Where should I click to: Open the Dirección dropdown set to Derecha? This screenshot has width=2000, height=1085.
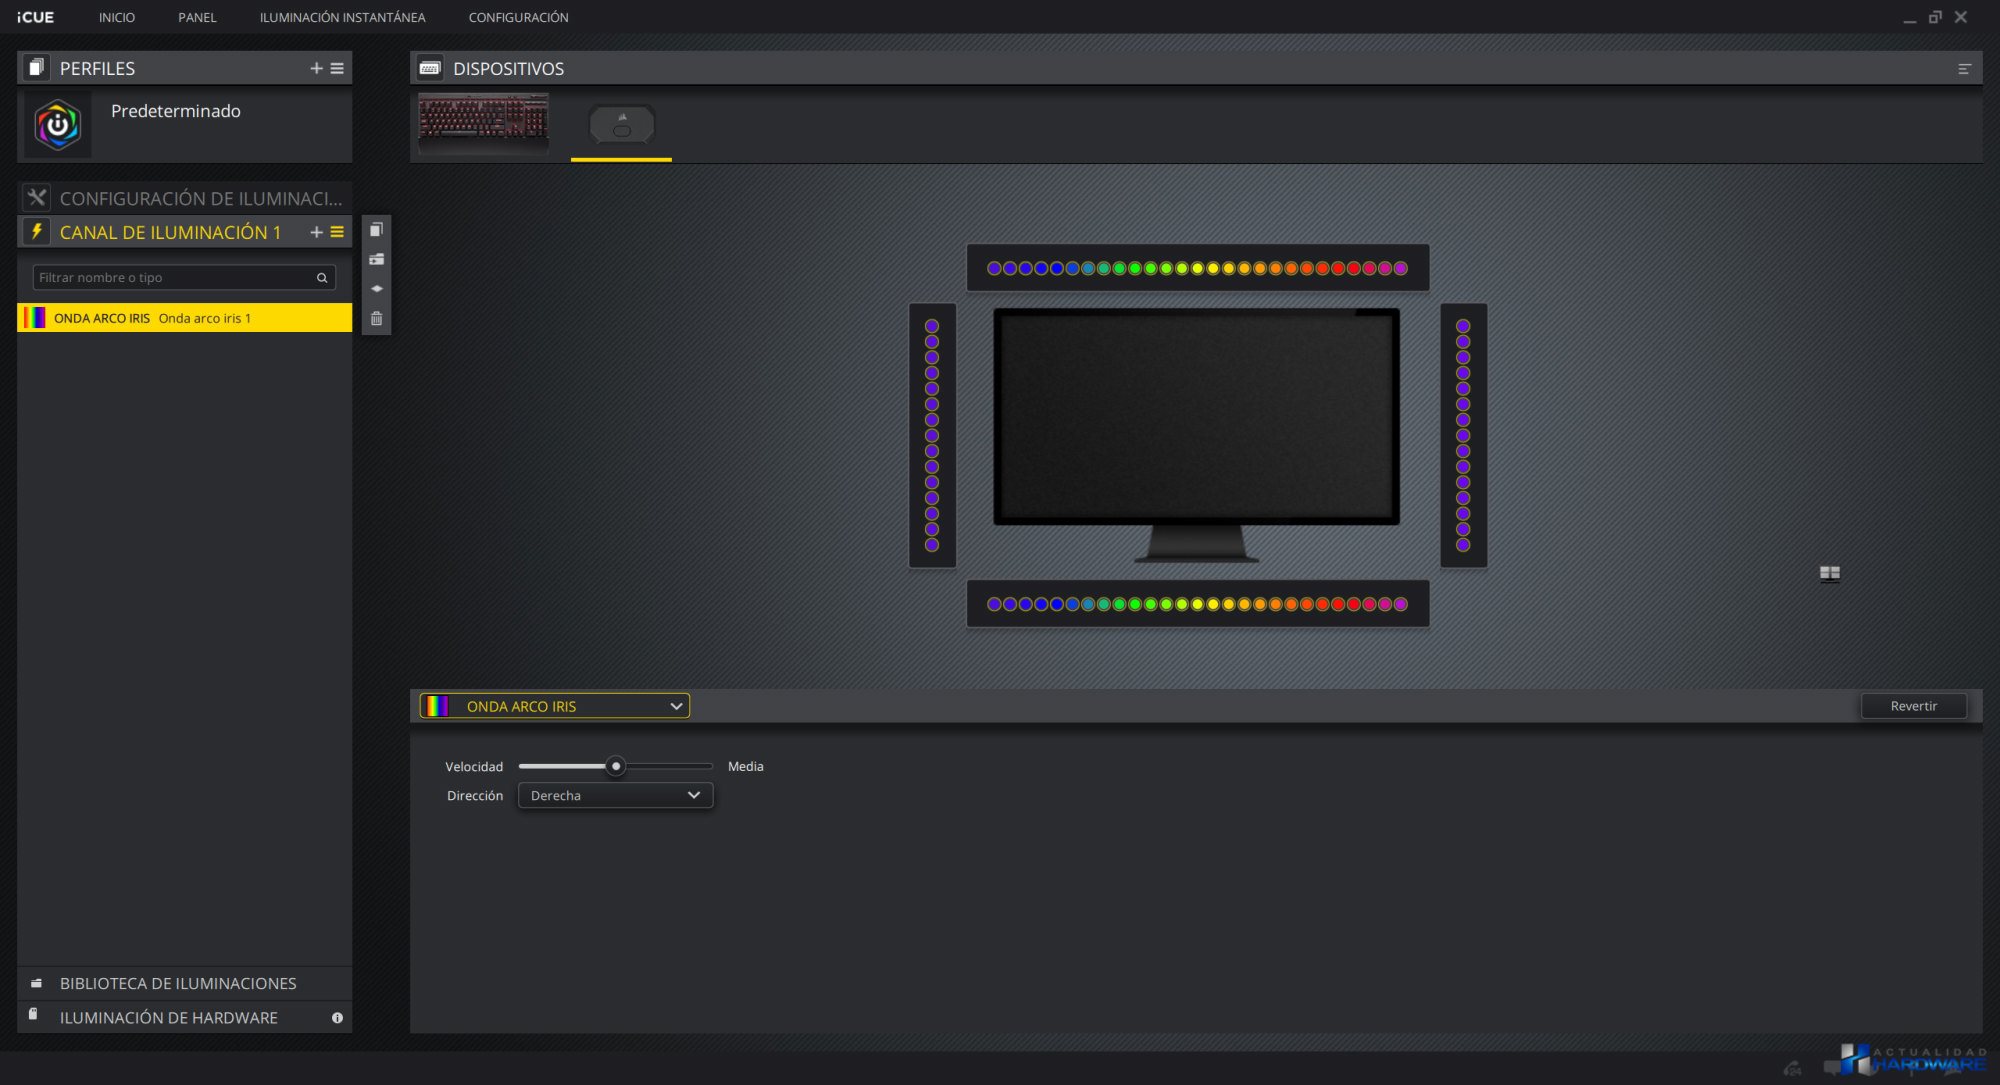(615, 796)
